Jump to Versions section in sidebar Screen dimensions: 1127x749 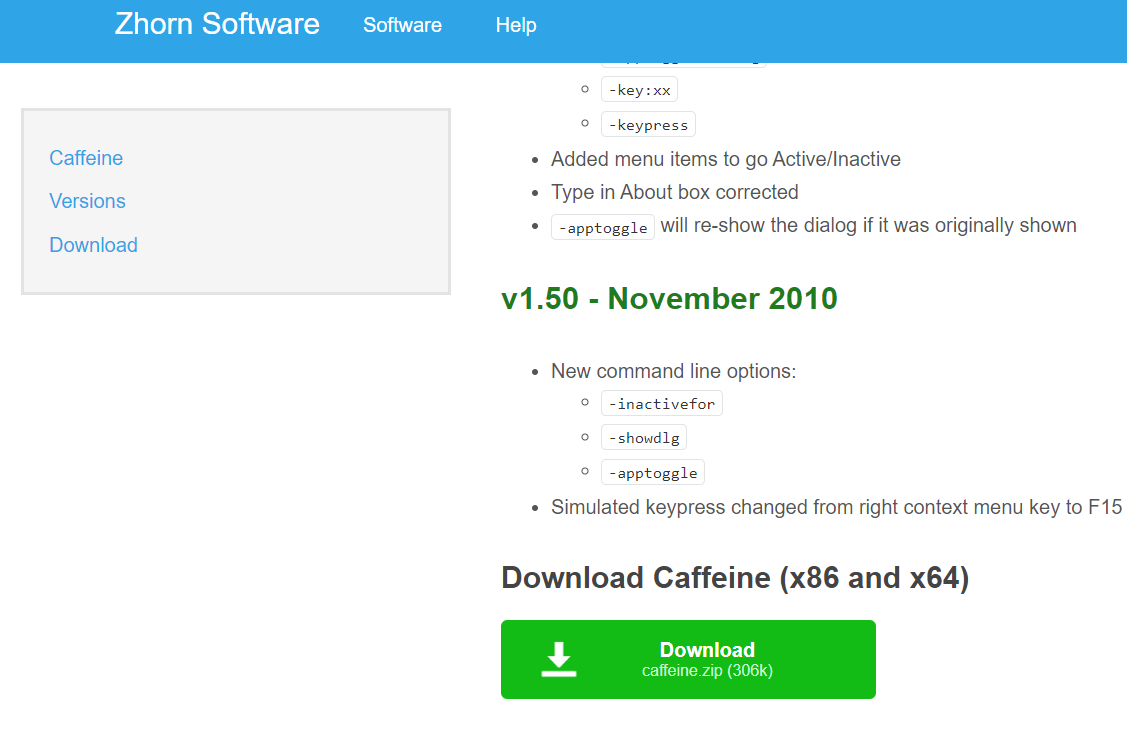tap(88, 201)
